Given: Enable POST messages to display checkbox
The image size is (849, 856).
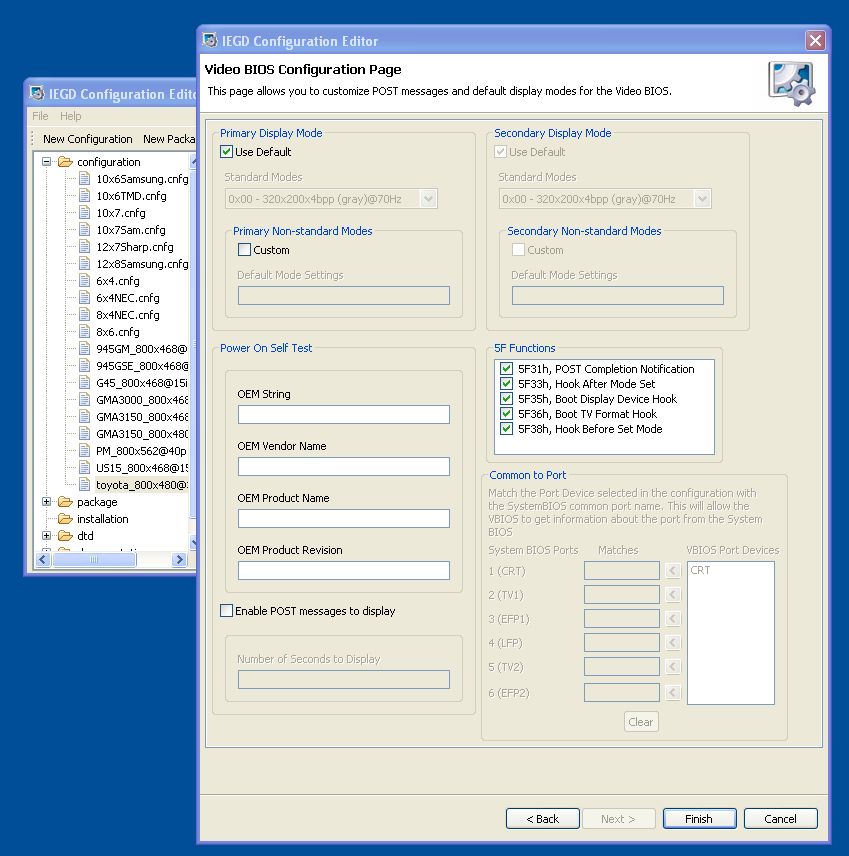Looking at the screenshot, I should point(227,611).
